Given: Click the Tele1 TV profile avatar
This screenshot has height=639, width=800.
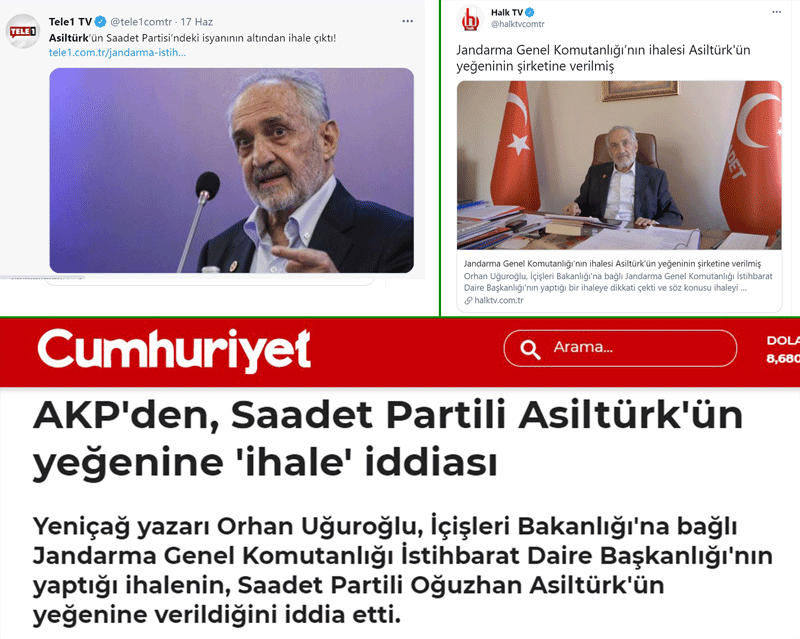Looking at the screenshot, I should [23, 32].
